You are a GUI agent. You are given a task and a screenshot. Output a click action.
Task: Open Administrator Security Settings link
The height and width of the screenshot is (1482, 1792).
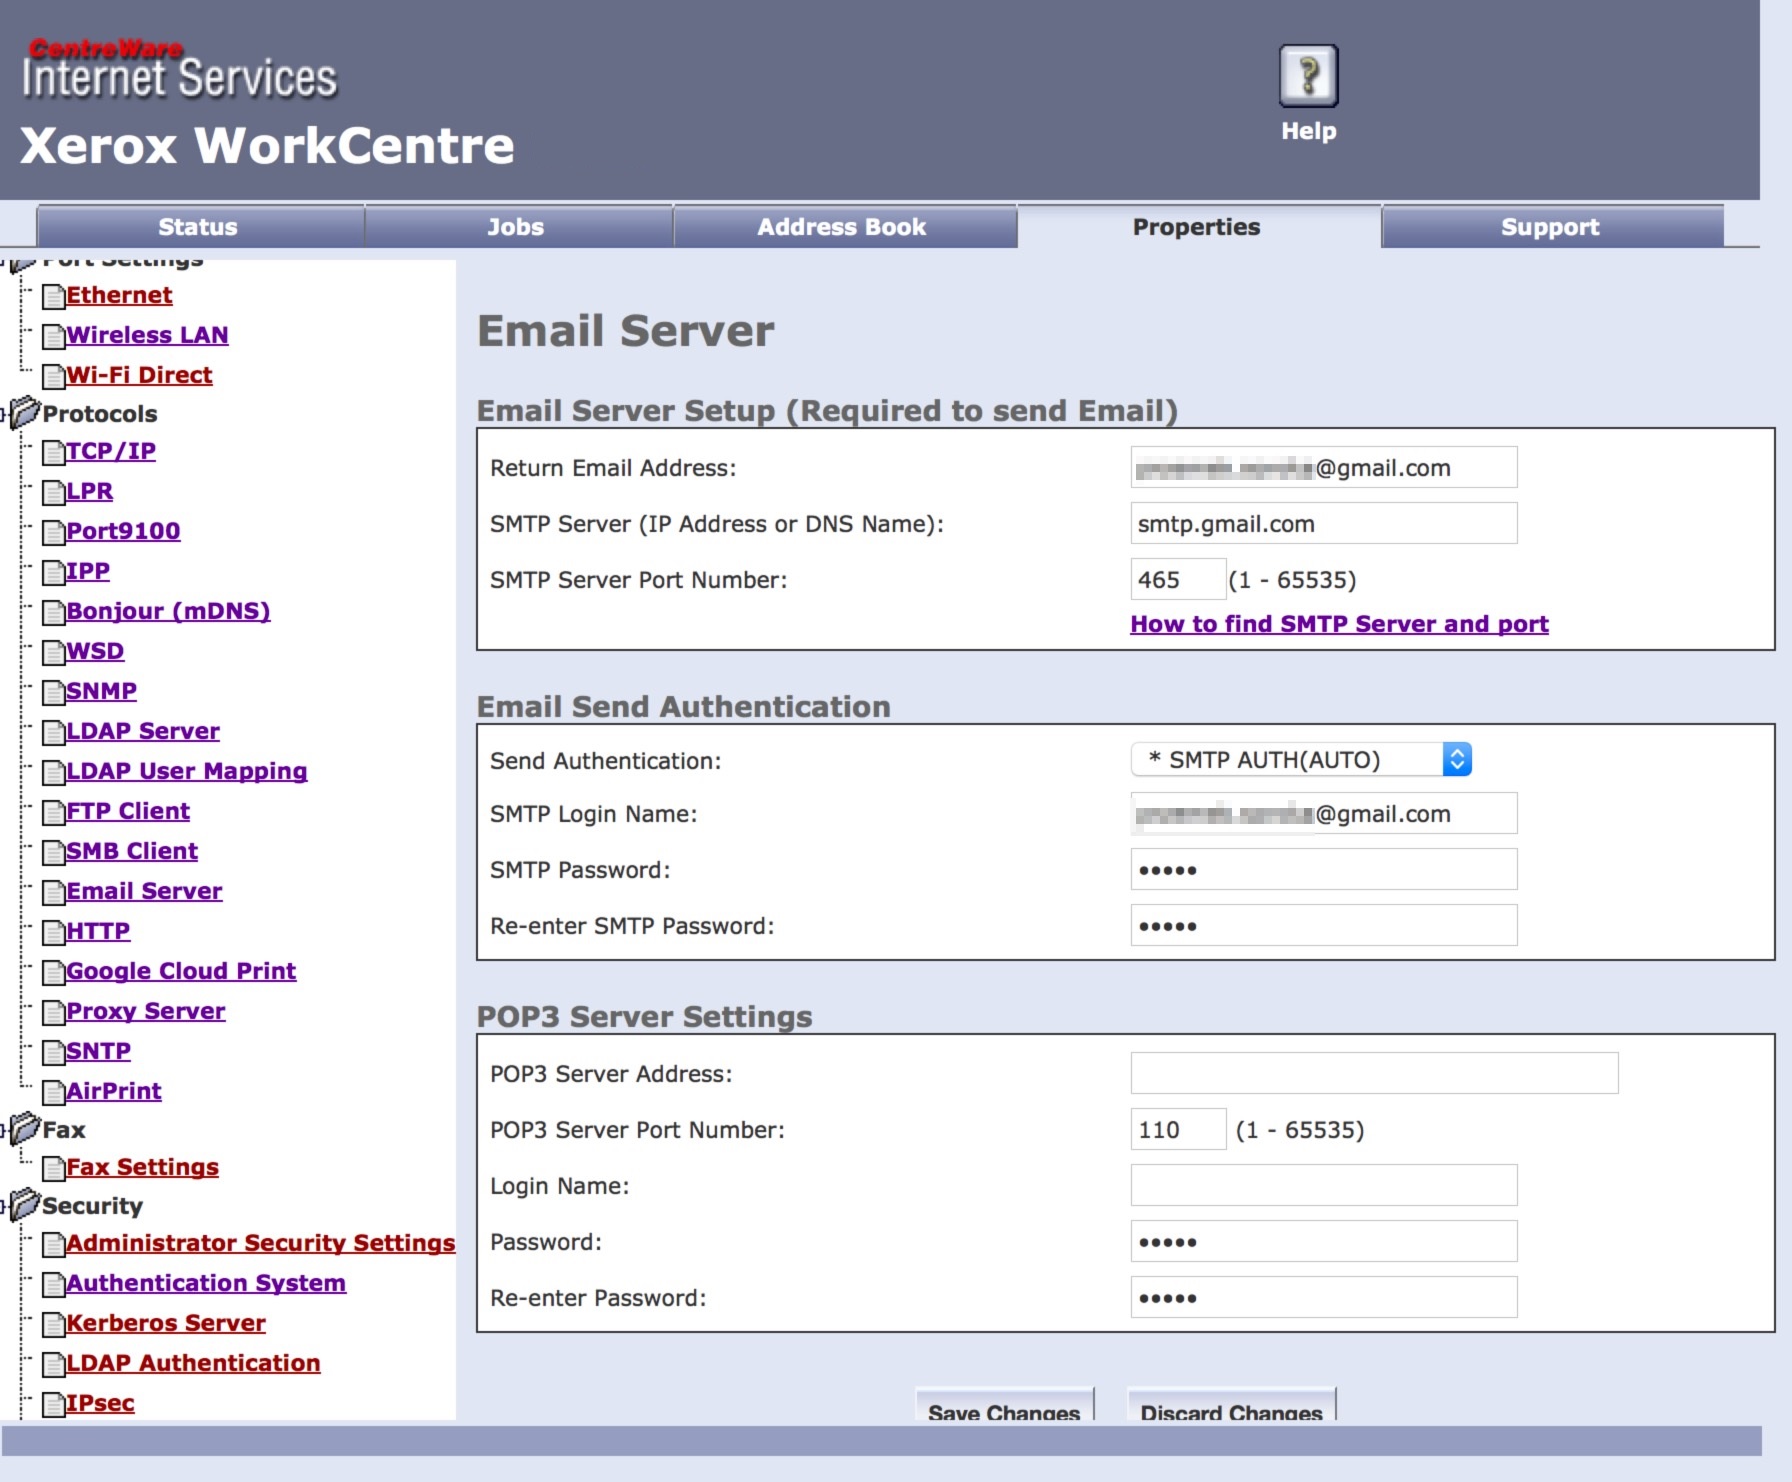pos(260,1243)
